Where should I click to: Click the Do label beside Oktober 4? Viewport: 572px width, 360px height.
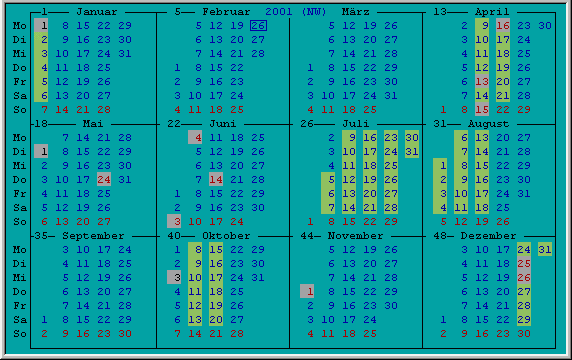(x=20, y=291)
